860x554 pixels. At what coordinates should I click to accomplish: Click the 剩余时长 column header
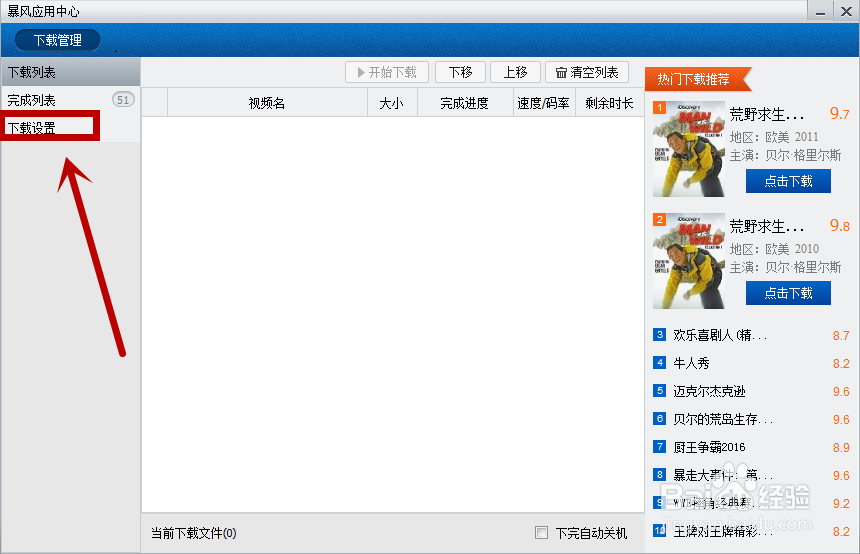pos(609,103)
